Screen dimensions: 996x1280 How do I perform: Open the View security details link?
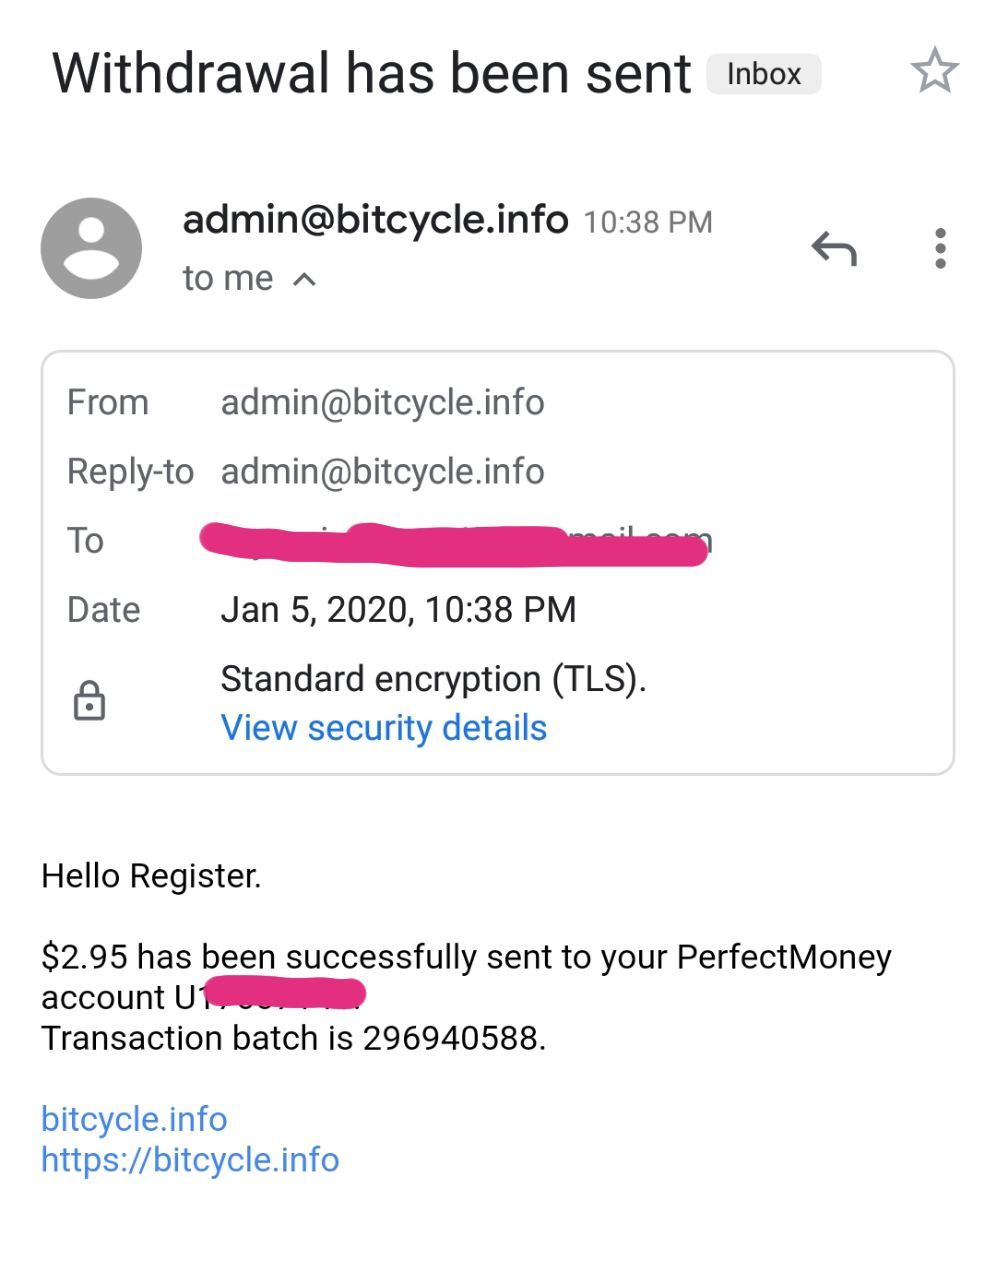click(383, 727)
